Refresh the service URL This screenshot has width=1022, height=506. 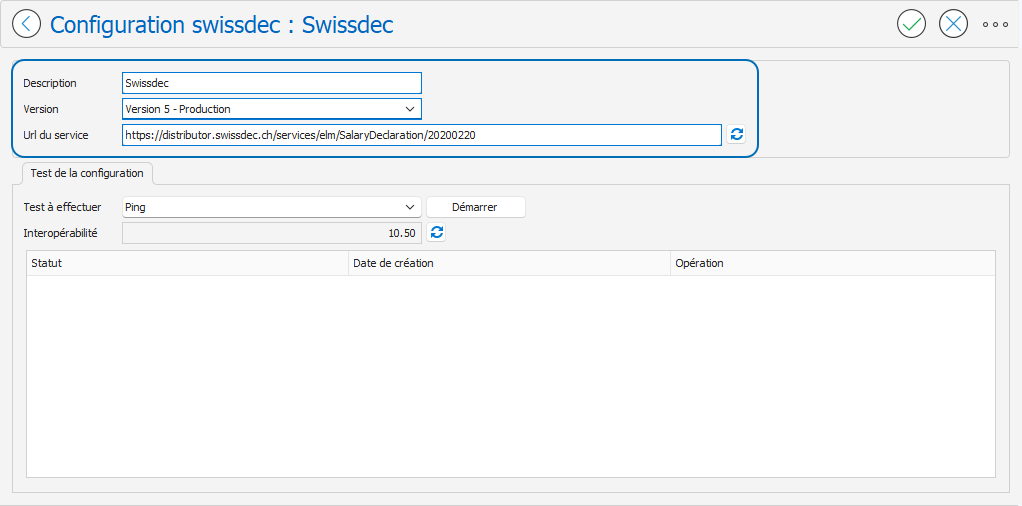[736, 135]
